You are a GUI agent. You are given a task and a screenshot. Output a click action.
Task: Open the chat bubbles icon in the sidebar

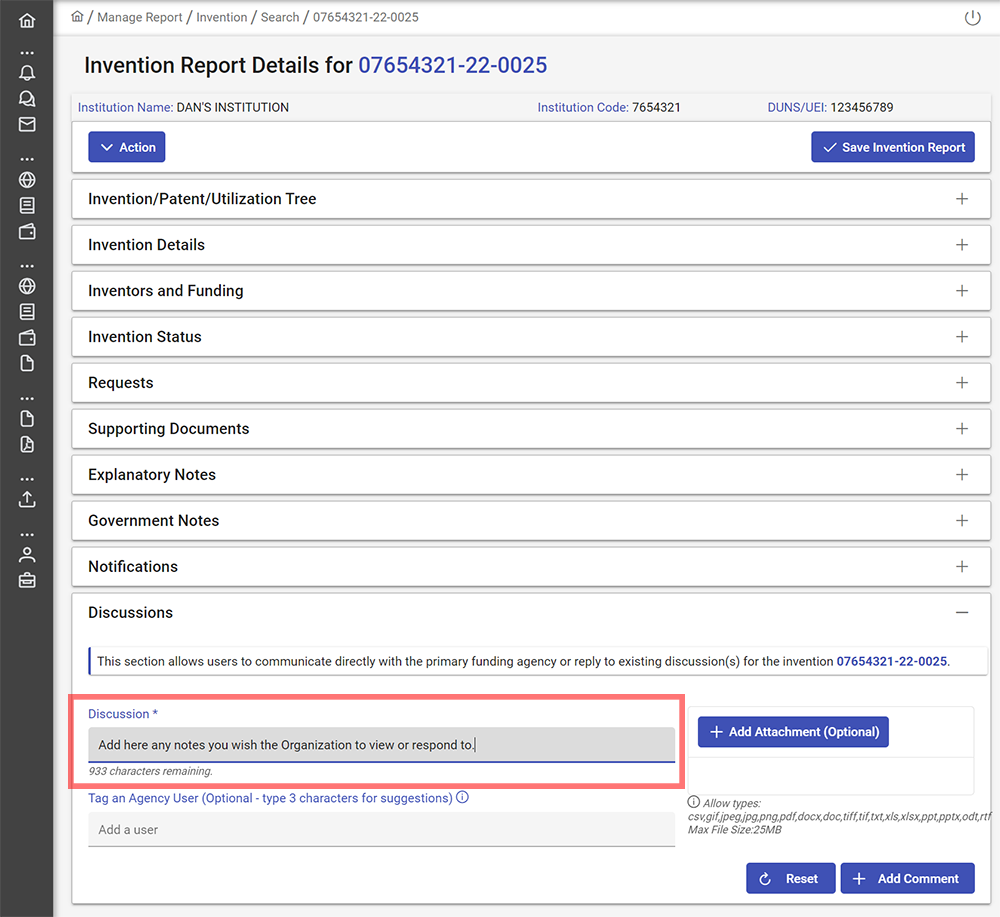tap(27, 98)
